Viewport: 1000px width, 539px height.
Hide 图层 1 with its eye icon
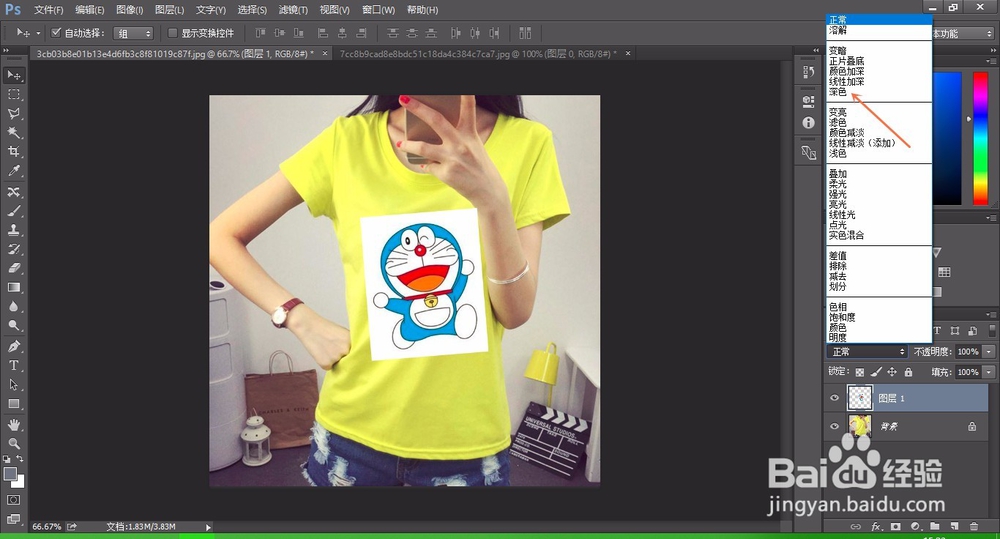point(834,398)
